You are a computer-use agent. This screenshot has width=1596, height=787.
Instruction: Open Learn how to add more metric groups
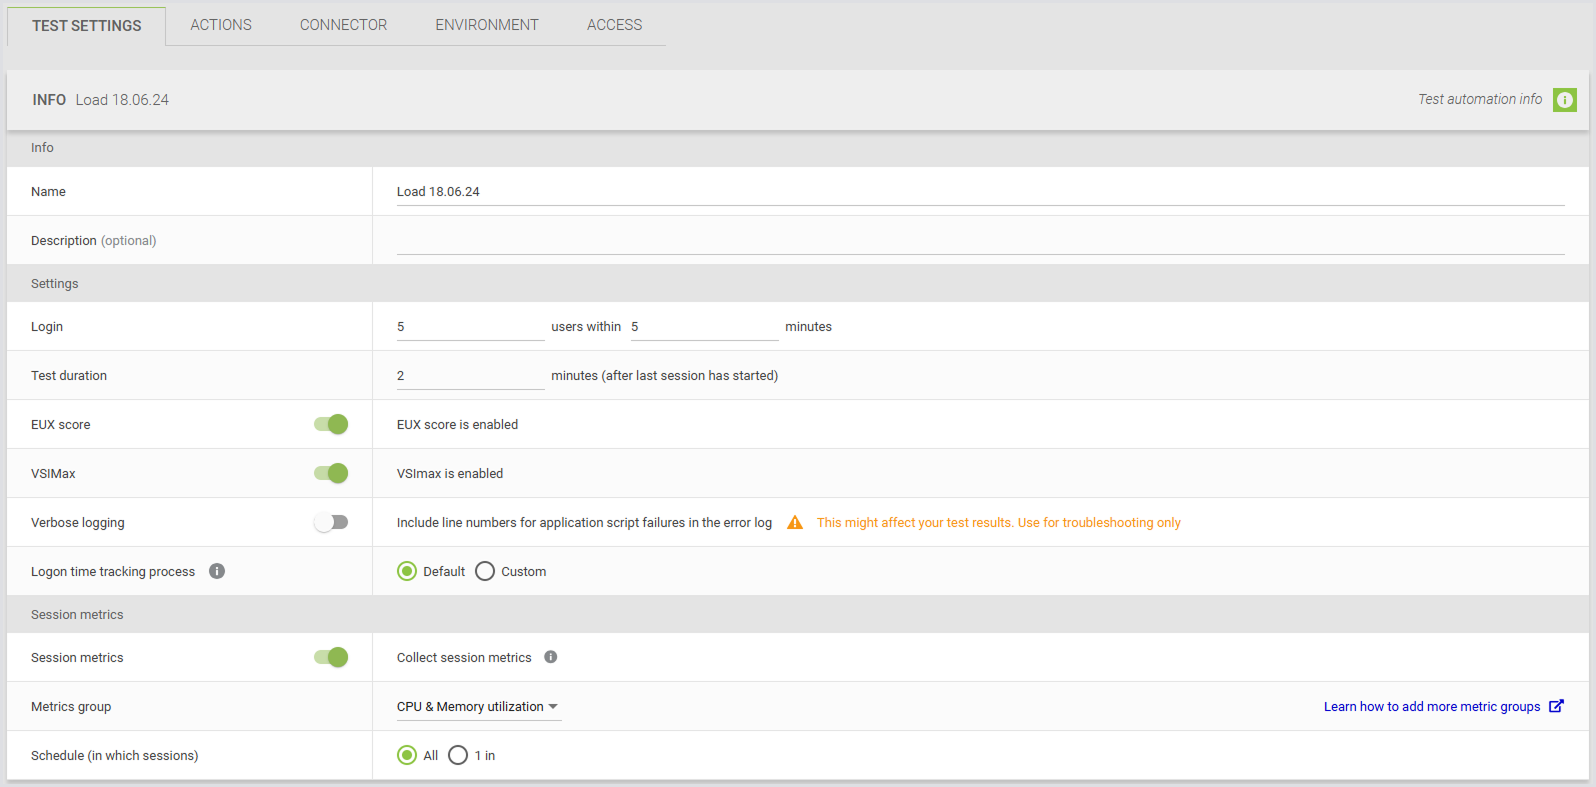click(x=1431, y=706)
